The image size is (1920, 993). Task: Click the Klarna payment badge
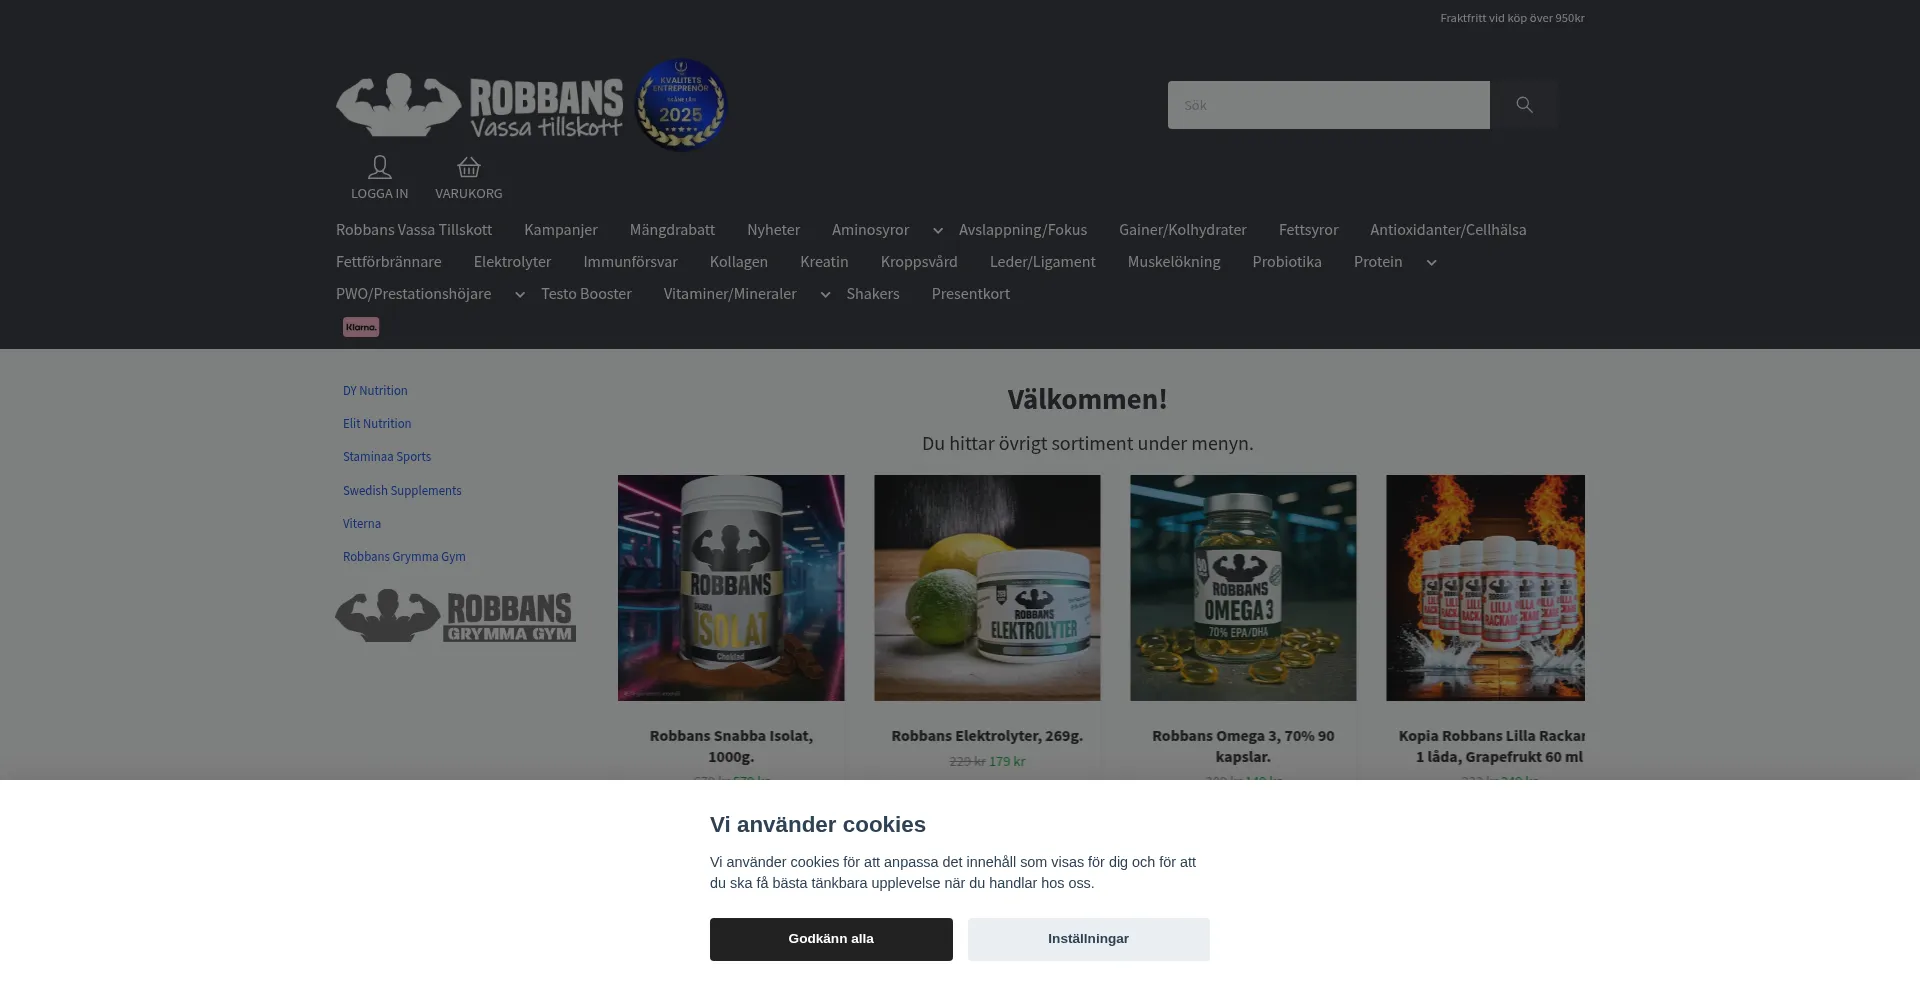361,327
